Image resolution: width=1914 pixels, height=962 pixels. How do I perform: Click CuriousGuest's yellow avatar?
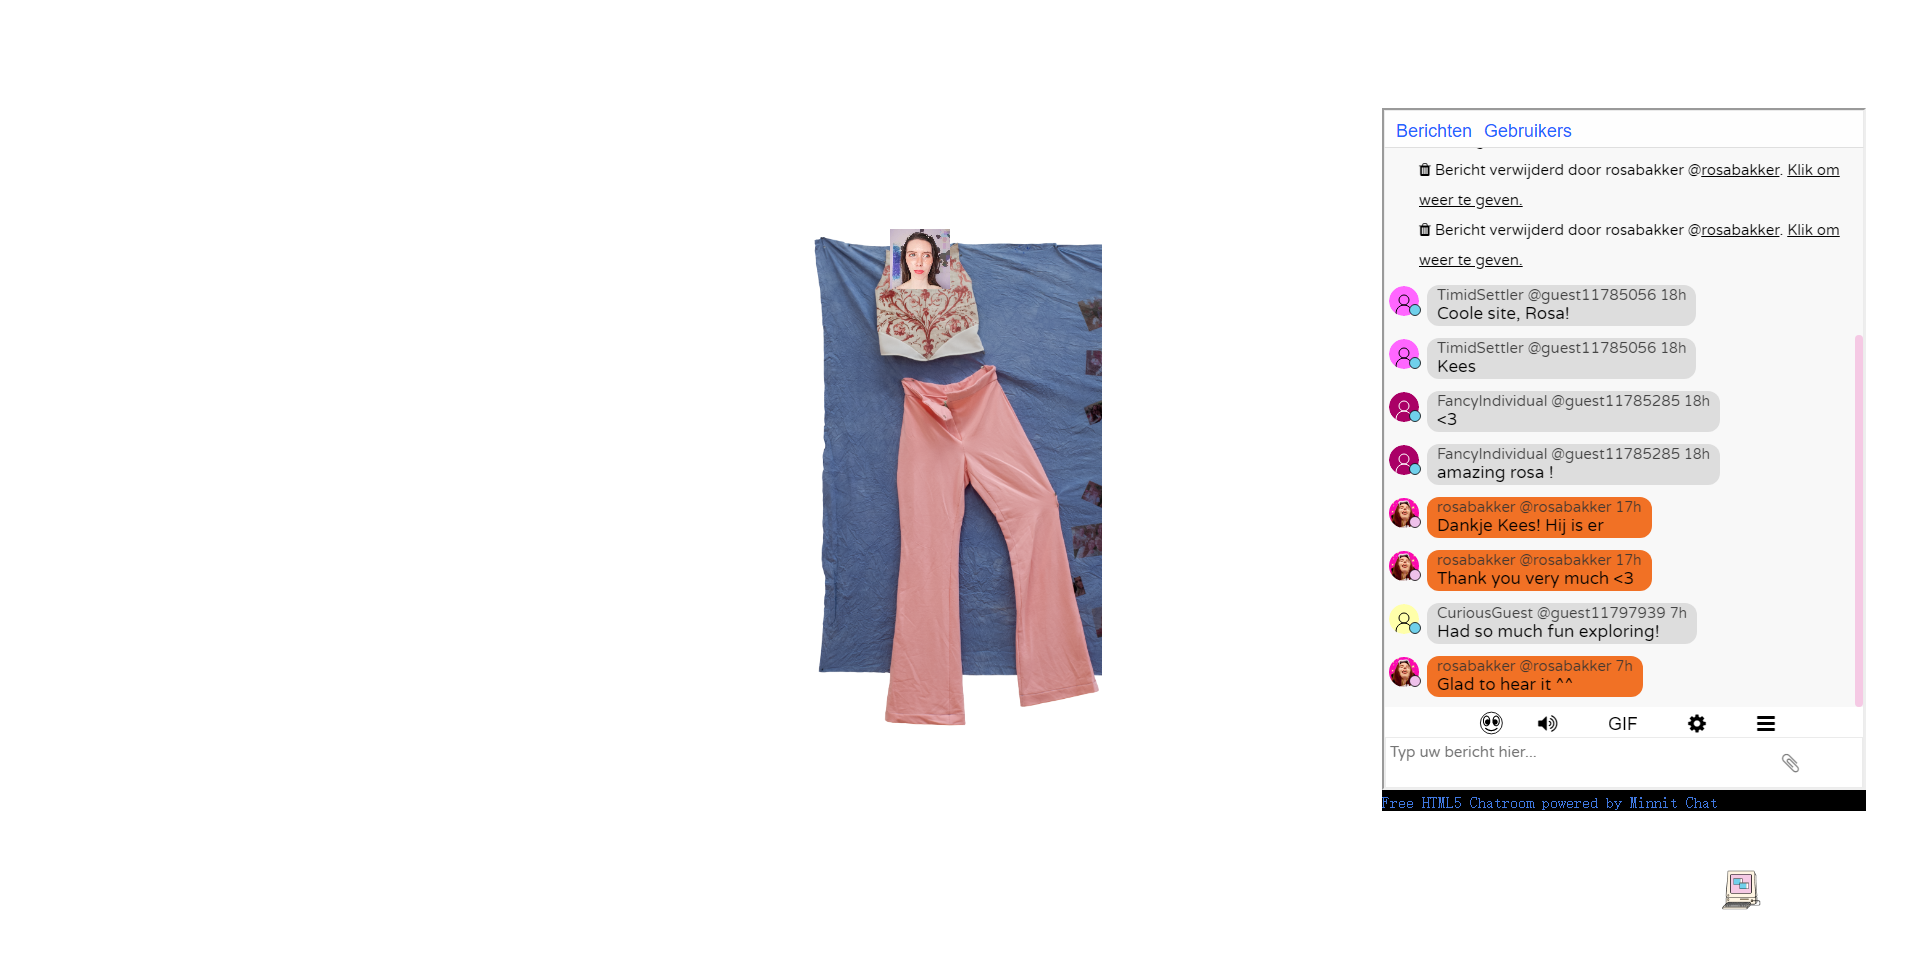pos(1404,620)
